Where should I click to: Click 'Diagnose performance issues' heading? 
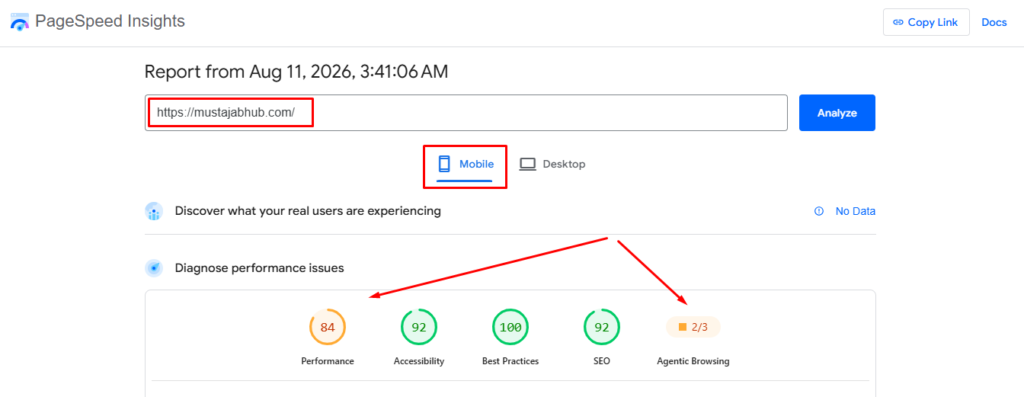(x=259, y=268)
